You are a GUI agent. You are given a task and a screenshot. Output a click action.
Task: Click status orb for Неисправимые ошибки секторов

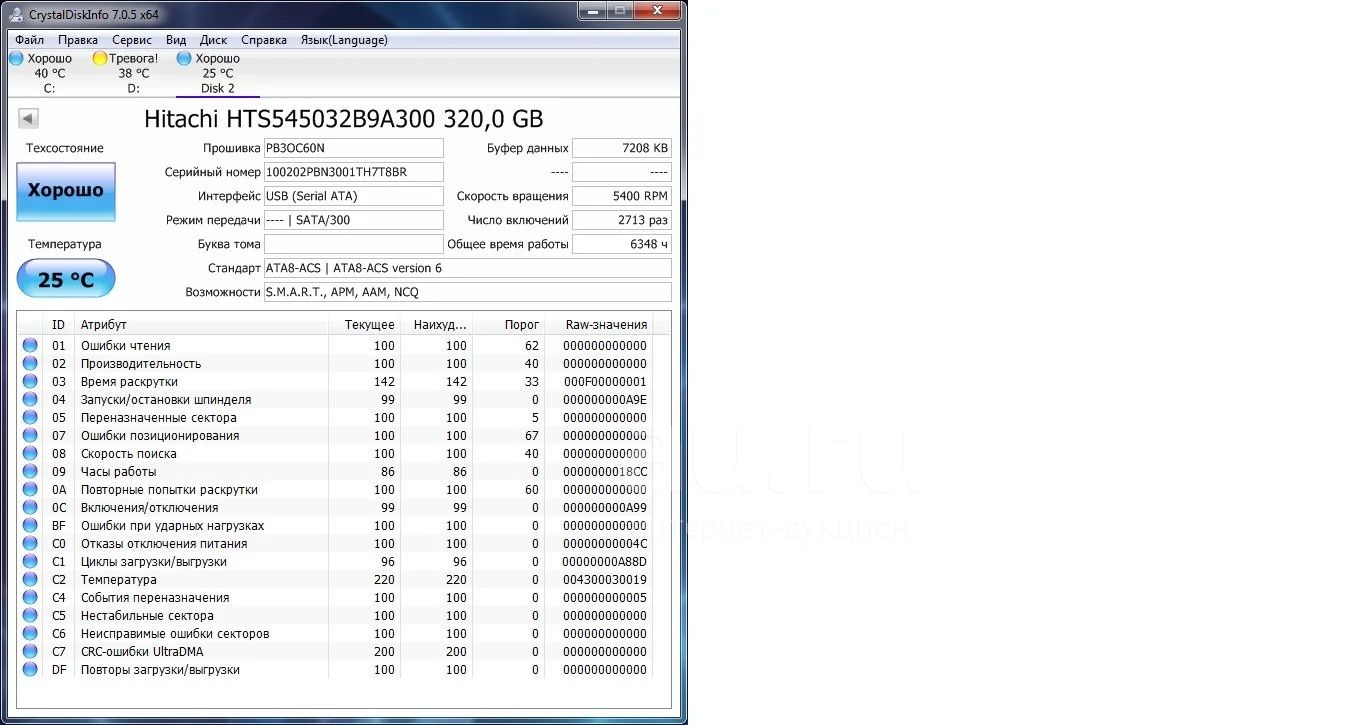30,633
